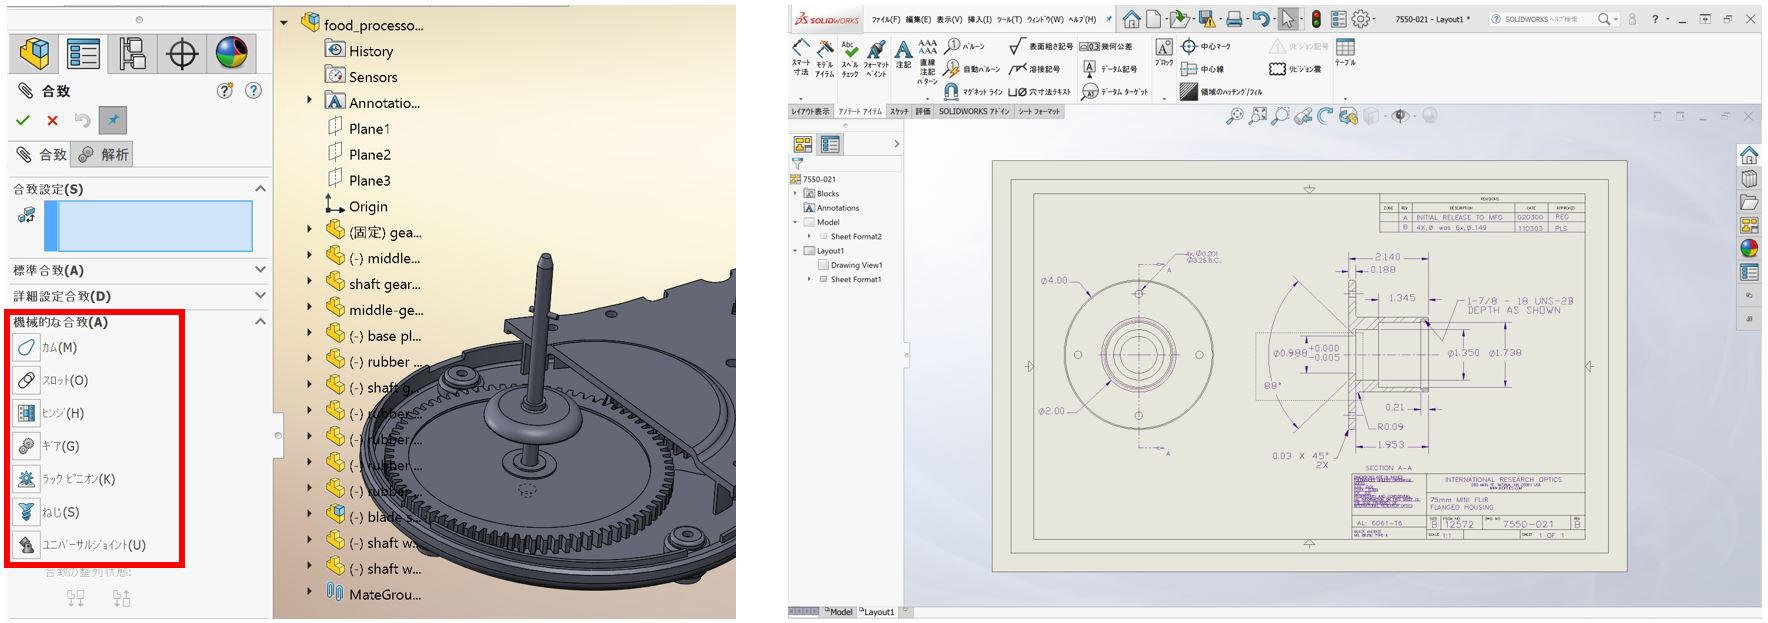This screenshot has height=623, width=1768.
Task: Open the ファイル(F) menu in SolidWorks
Action: [886, 20]
